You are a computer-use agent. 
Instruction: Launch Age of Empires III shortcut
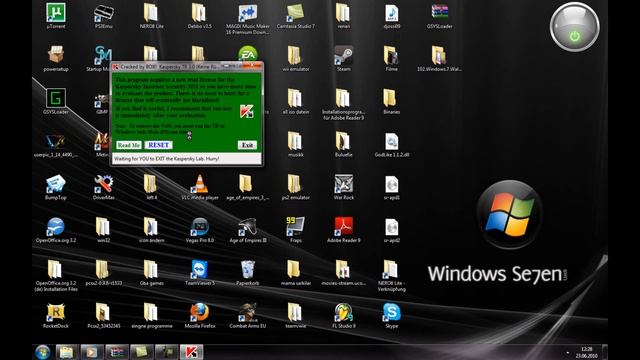coord(248,229)
